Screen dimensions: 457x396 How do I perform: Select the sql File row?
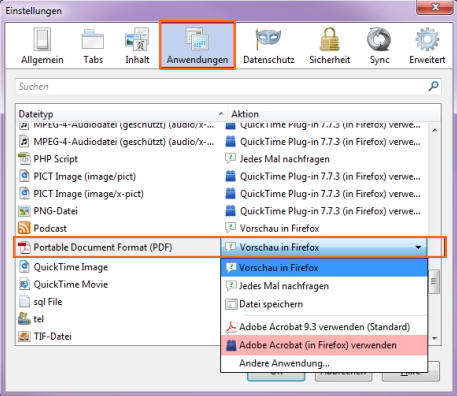pos(117,302)
